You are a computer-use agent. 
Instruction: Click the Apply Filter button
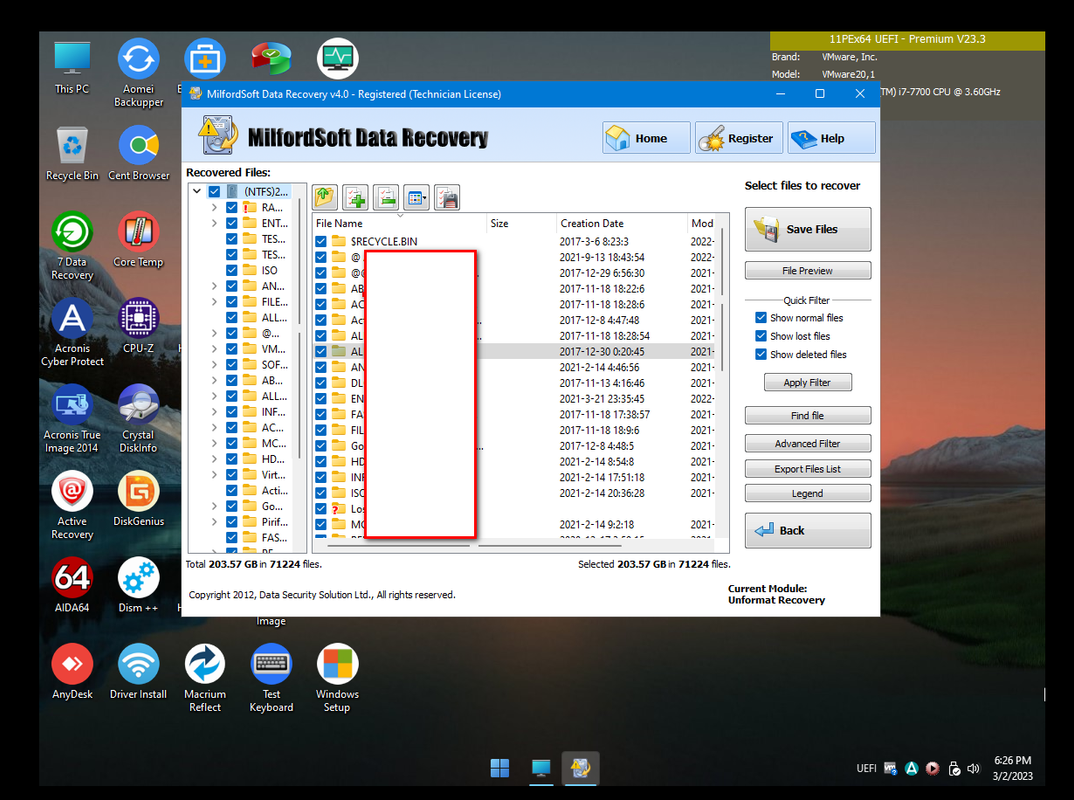click(808, 382)
